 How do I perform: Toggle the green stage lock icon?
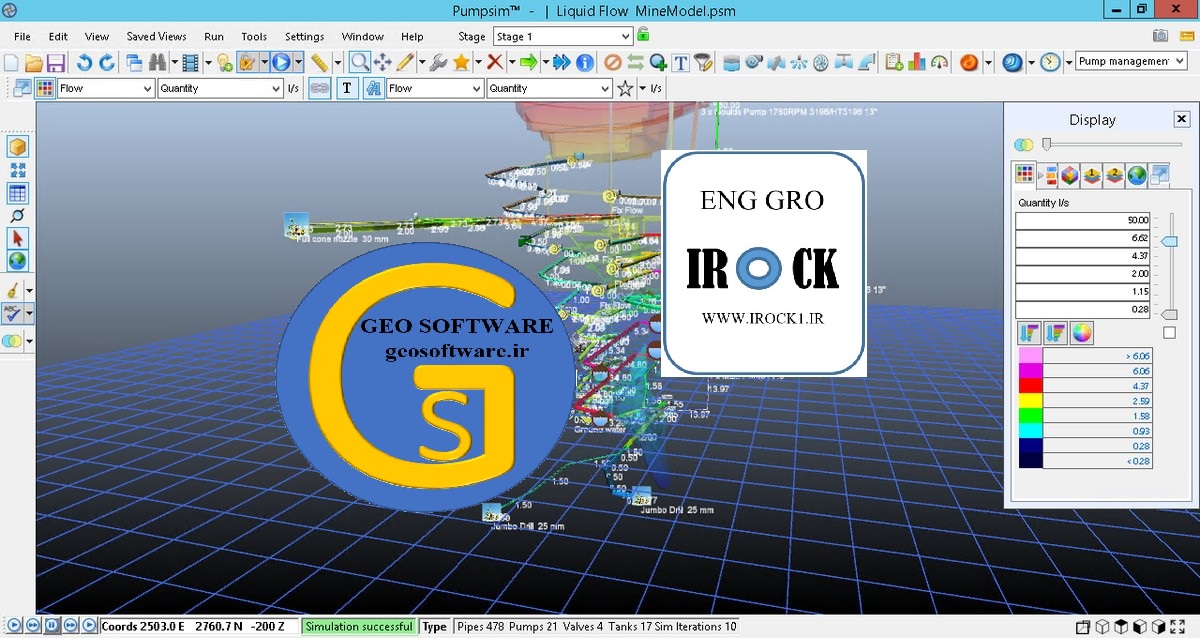coord(643,36)
